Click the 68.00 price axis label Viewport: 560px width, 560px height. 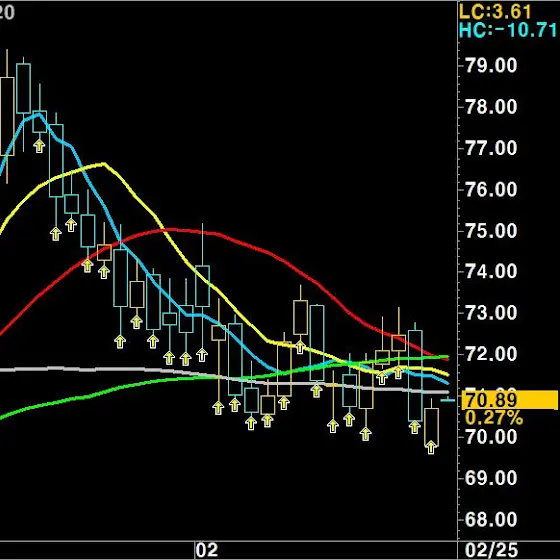click(x=491, y=519)
